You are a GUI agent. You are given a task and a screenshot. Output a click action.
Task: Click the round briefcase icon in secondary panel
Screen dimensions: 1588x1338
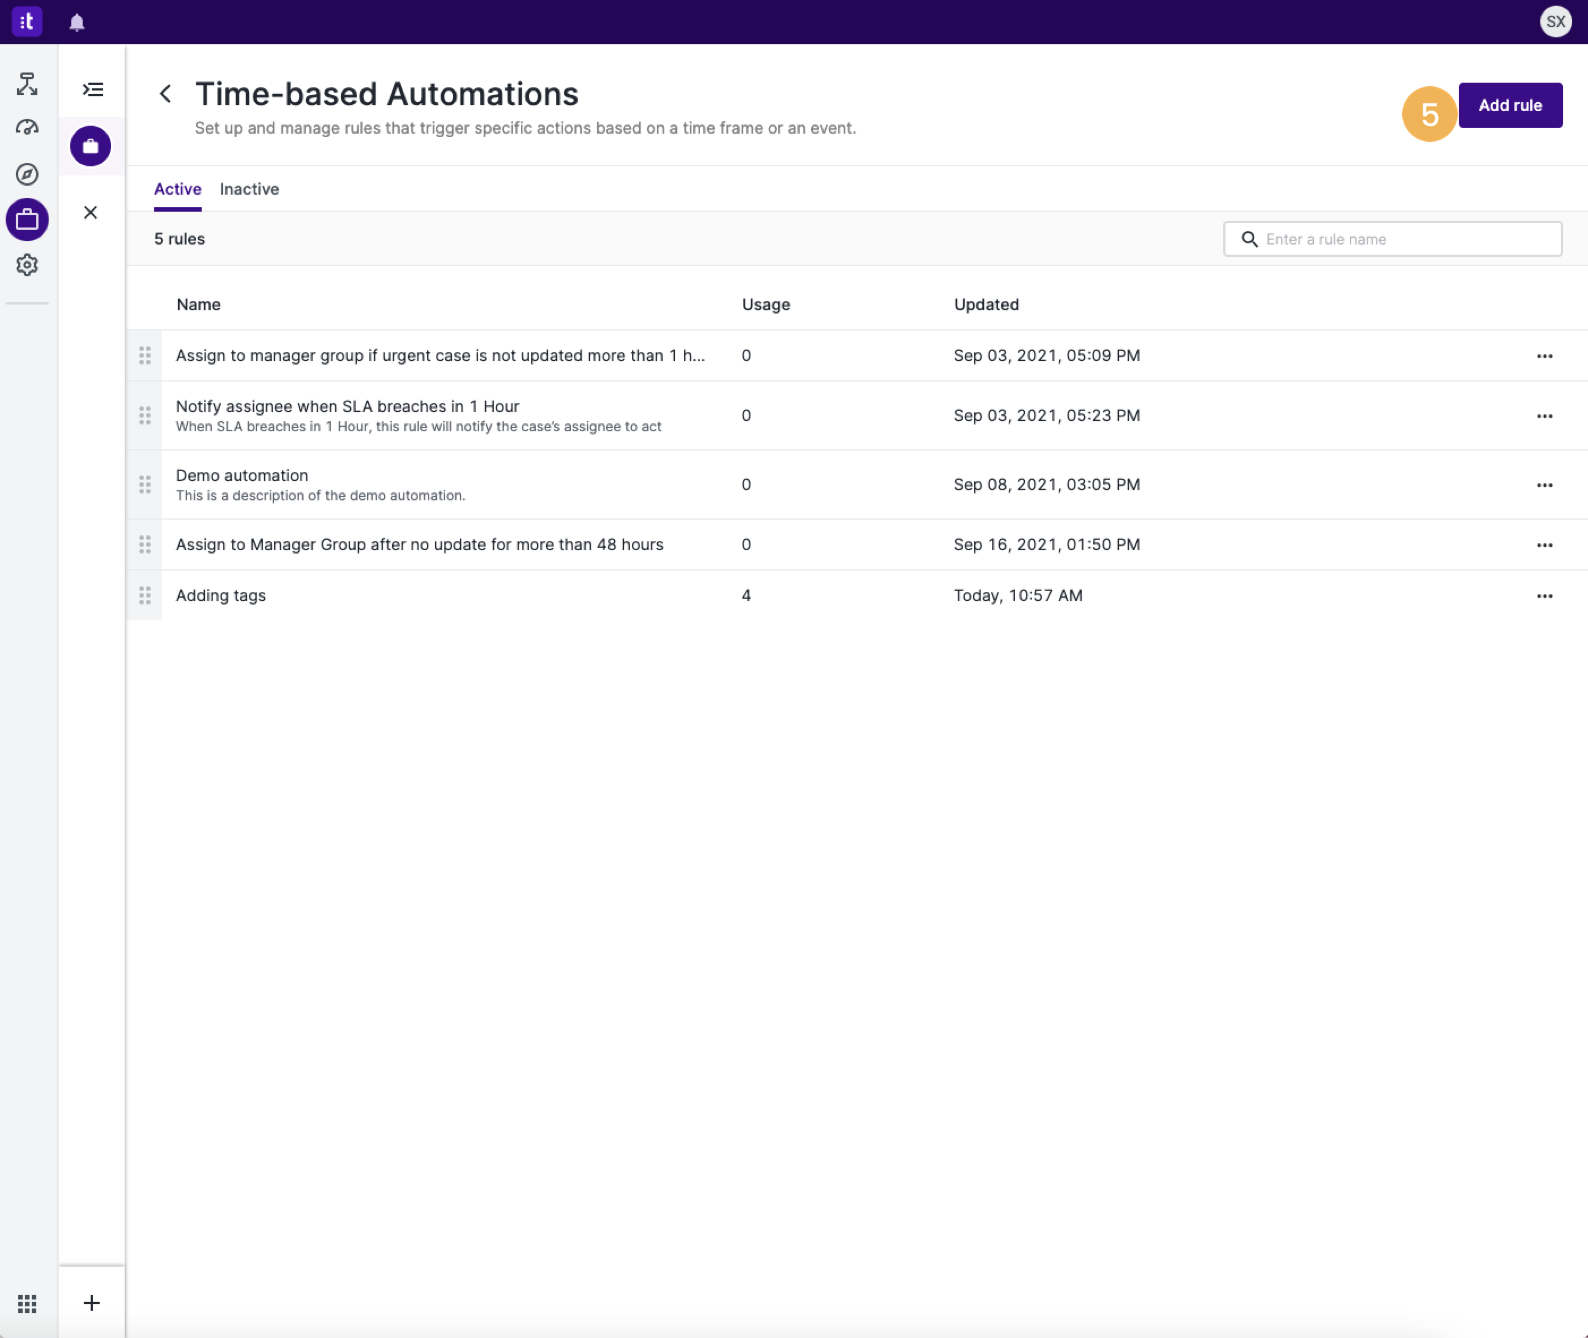91,146
